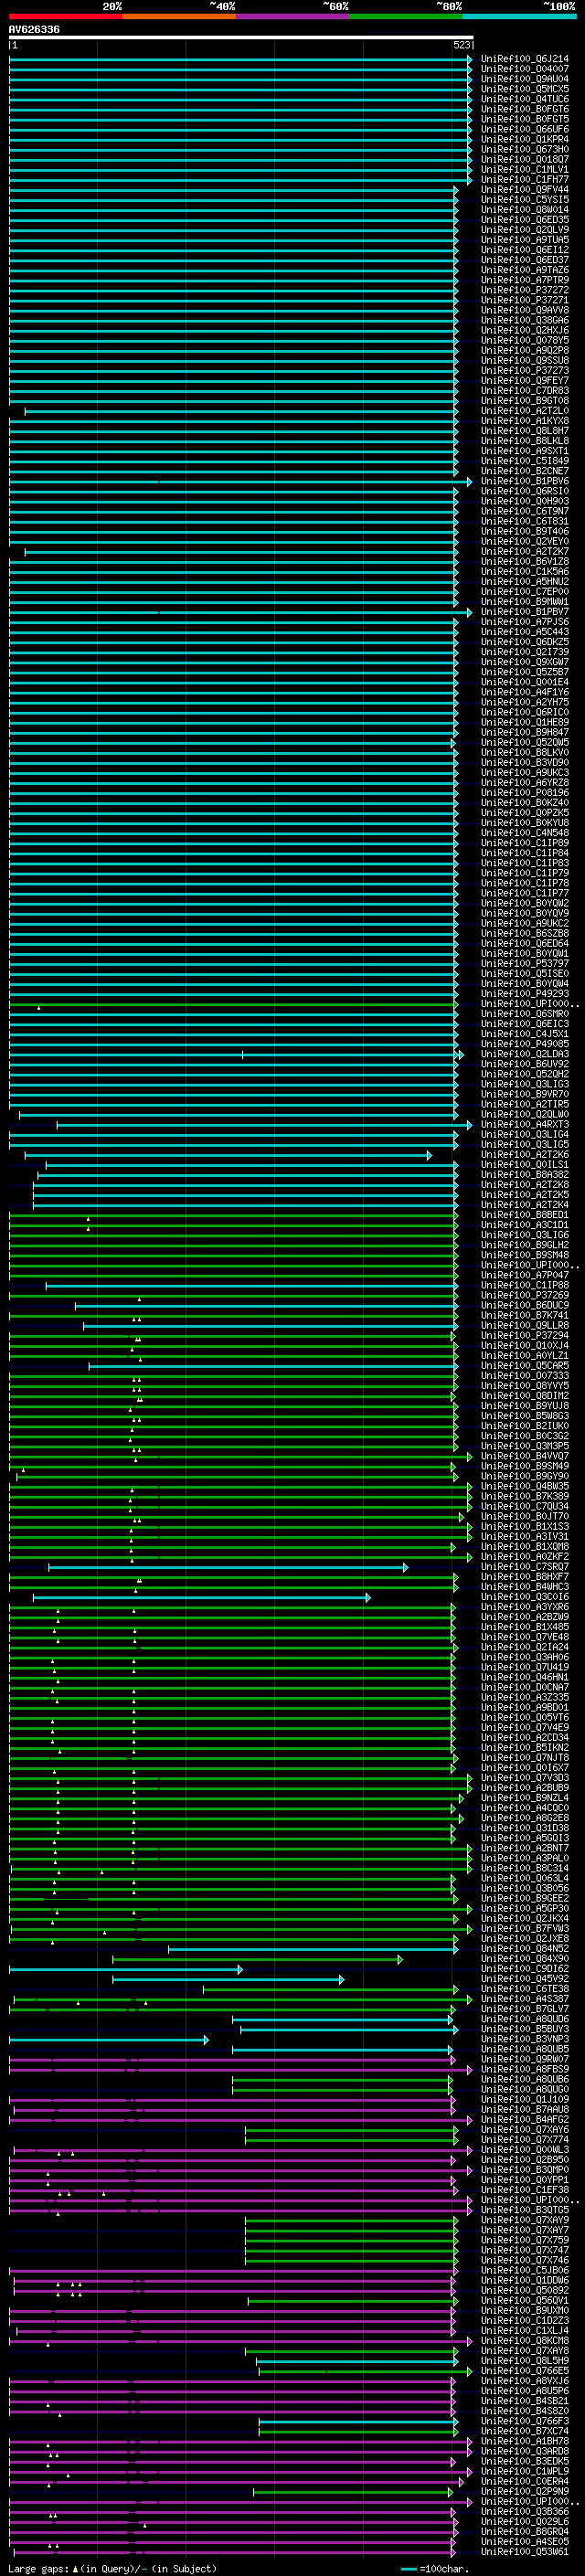Click label UniRef100_Q2QLV9
This screenshot has width=585, height=2576.
tap(525, 230)
